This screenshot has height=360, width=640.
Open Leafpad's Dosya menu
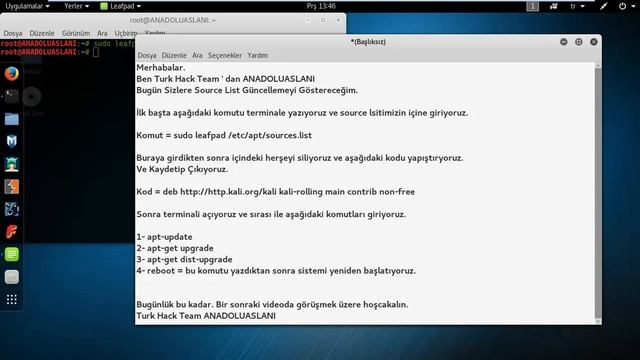point(147,56)
